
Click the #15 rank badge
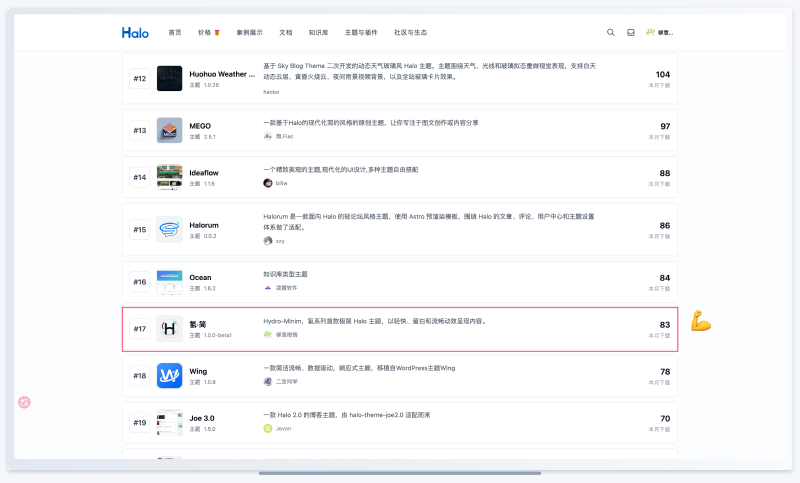[140, 230]
